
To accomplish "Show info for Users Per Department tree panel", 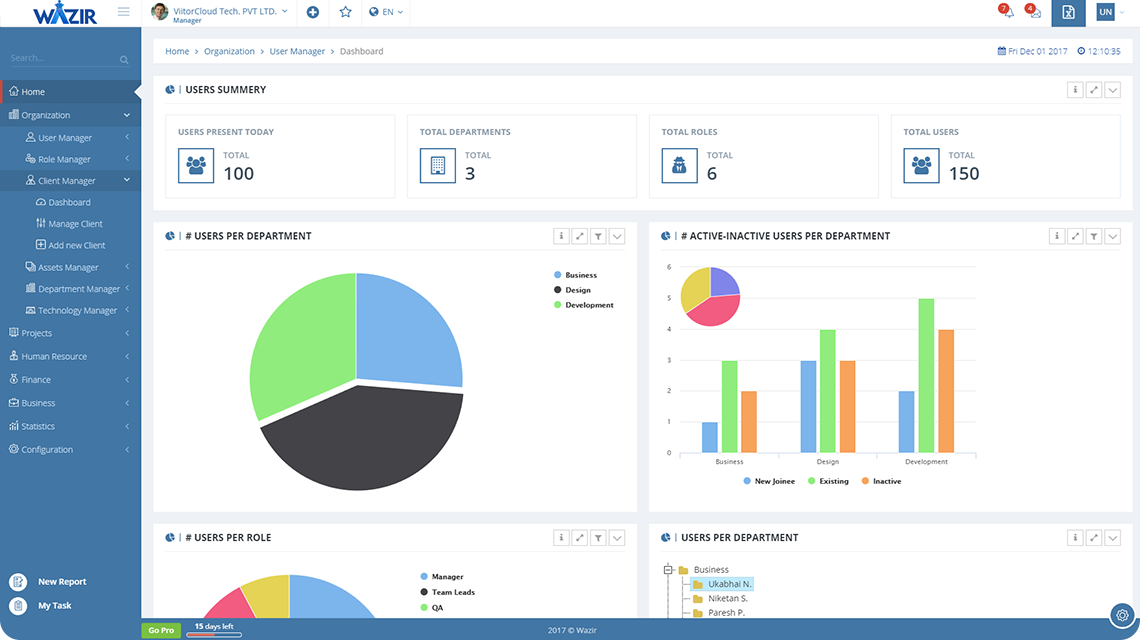I will tap(1075, 538).
